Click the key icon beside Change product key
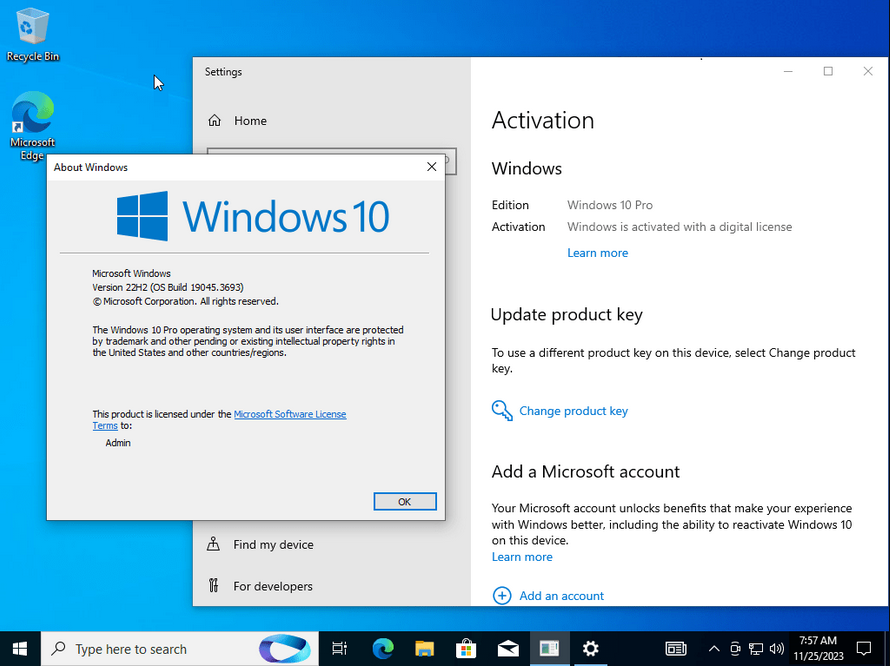 pyautogui.click(x=502, y=411)
